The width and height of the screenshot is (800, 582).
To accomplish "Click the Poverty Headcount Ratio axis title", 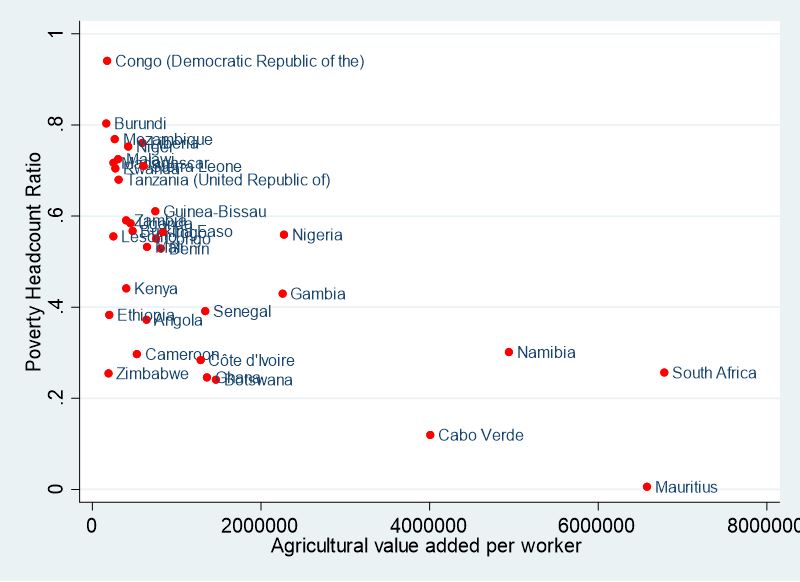I will click(x=35, y=261).
